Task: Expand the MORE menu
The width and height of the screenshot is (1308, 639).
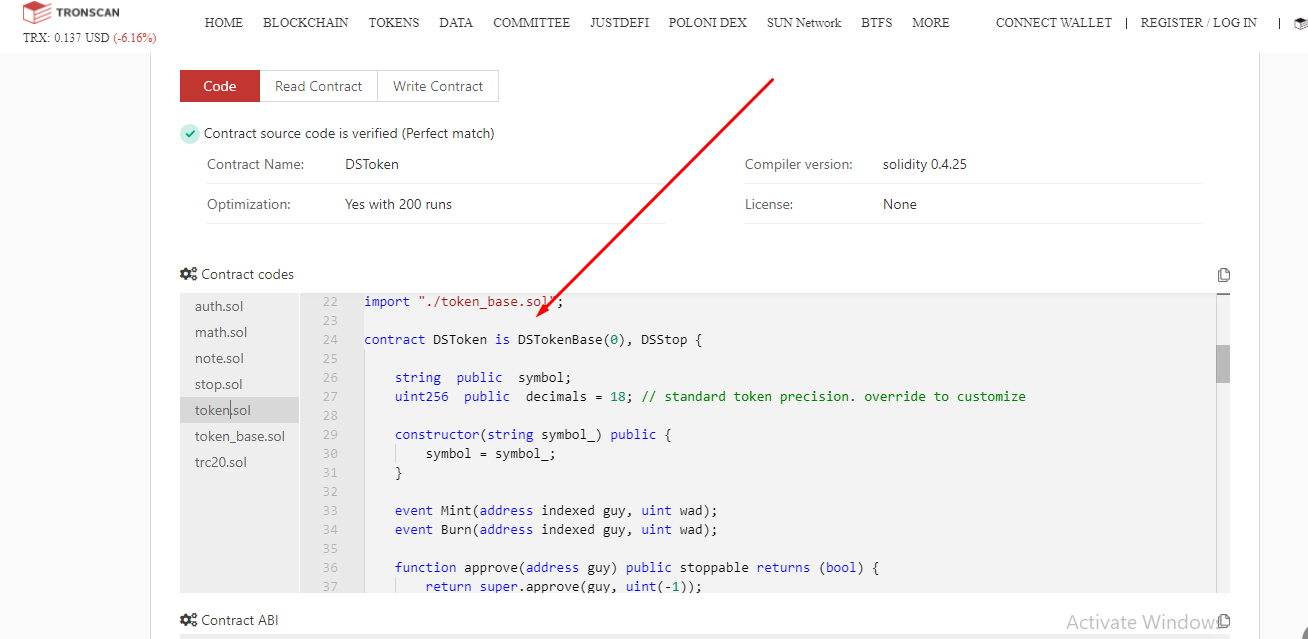Action: point(931,23)
